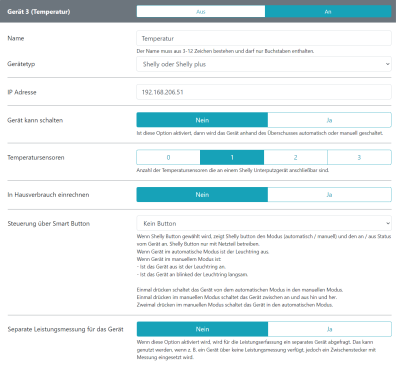Expand Gerätetyp list via the chevron arrow
The image size is (400, 366).
click(387, 64)
